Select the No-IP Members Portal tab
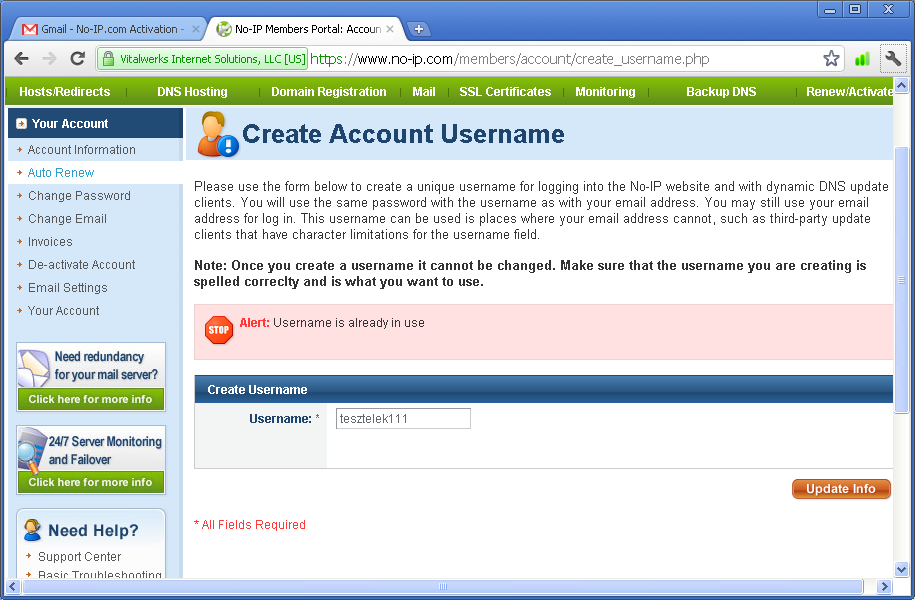Viewport: 915px width, 600px height. tap(306, 29)
